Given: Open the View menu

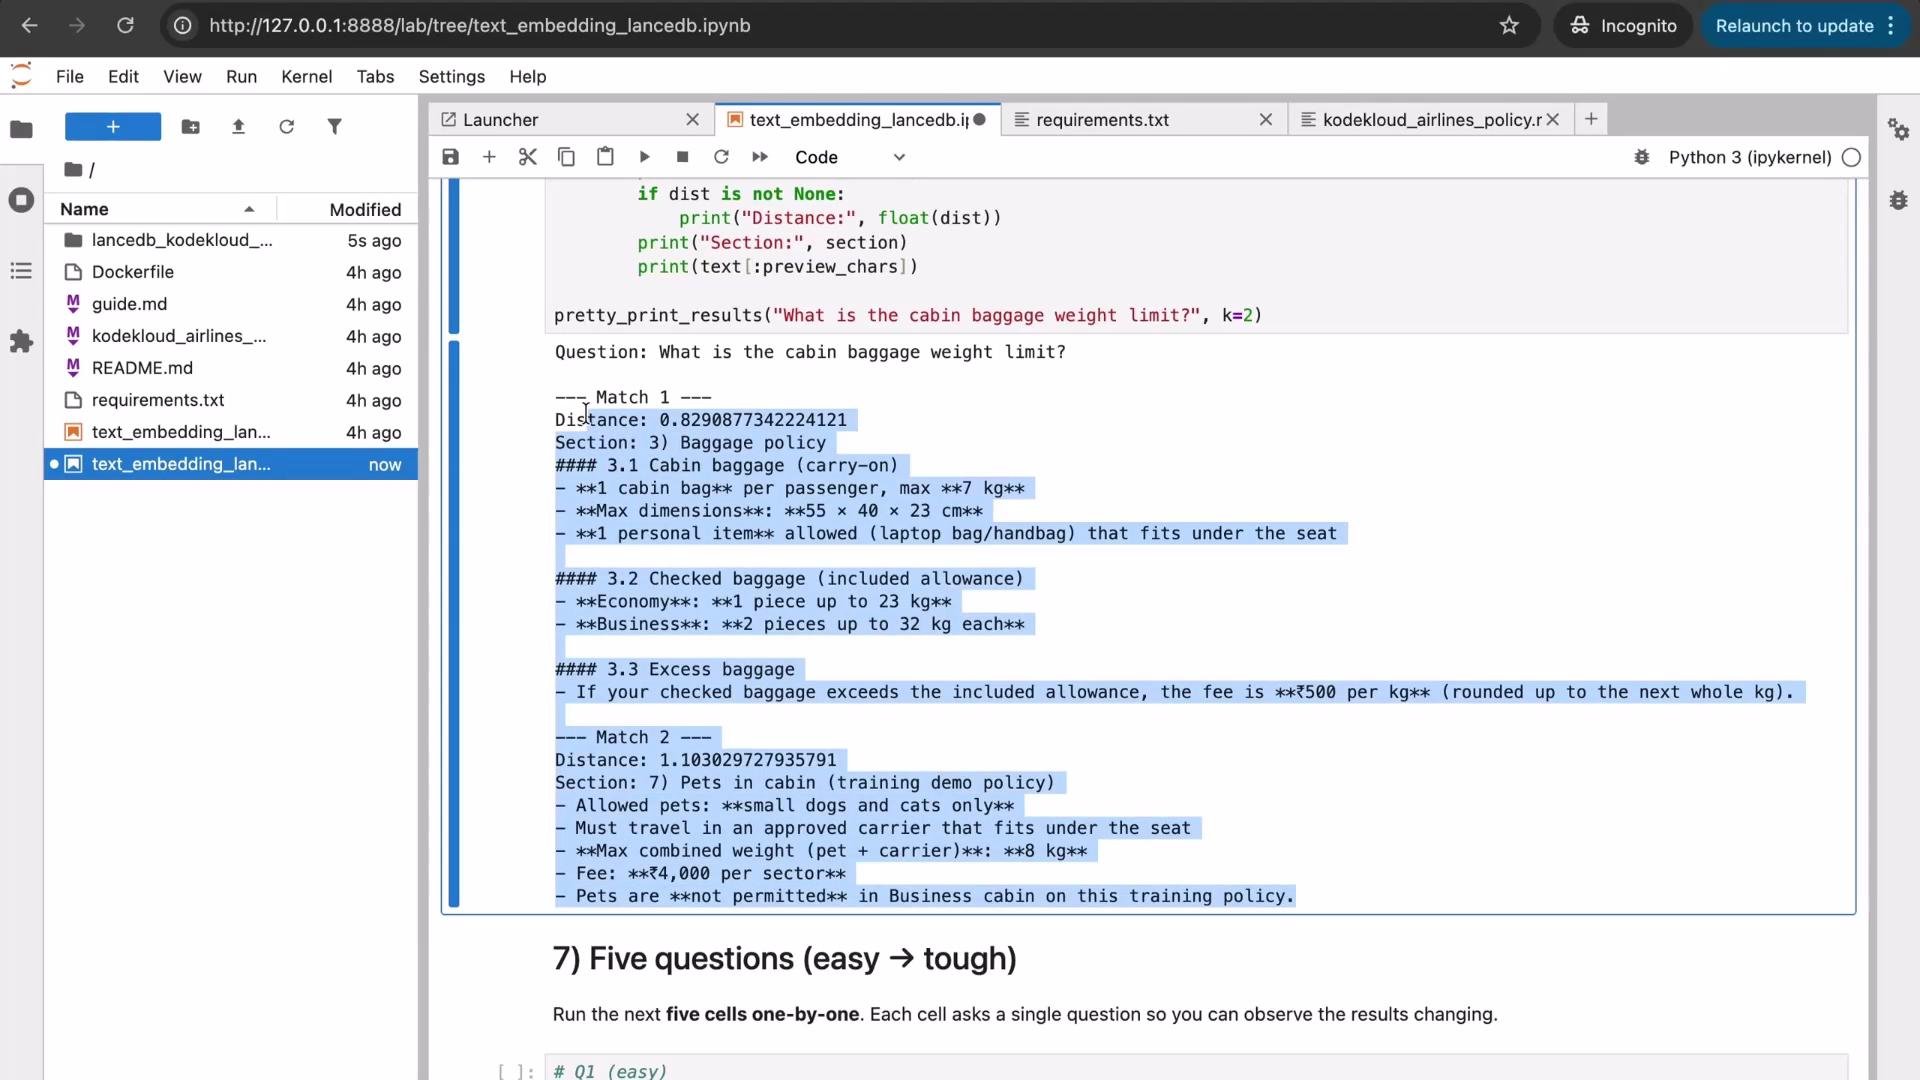Looking at the screenshot, I should pos(182,77).
